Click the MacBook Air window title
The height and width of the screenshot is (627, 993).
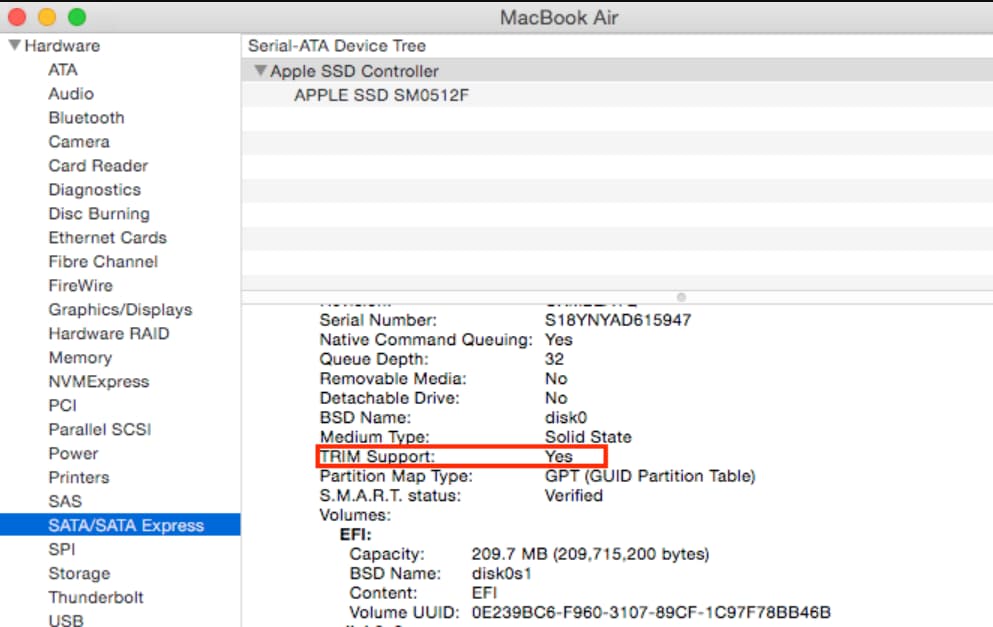click(559, 18)
